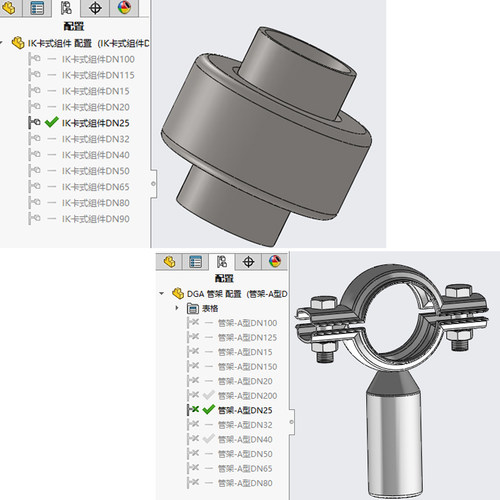Click the 配置 header in top panel

74,26
